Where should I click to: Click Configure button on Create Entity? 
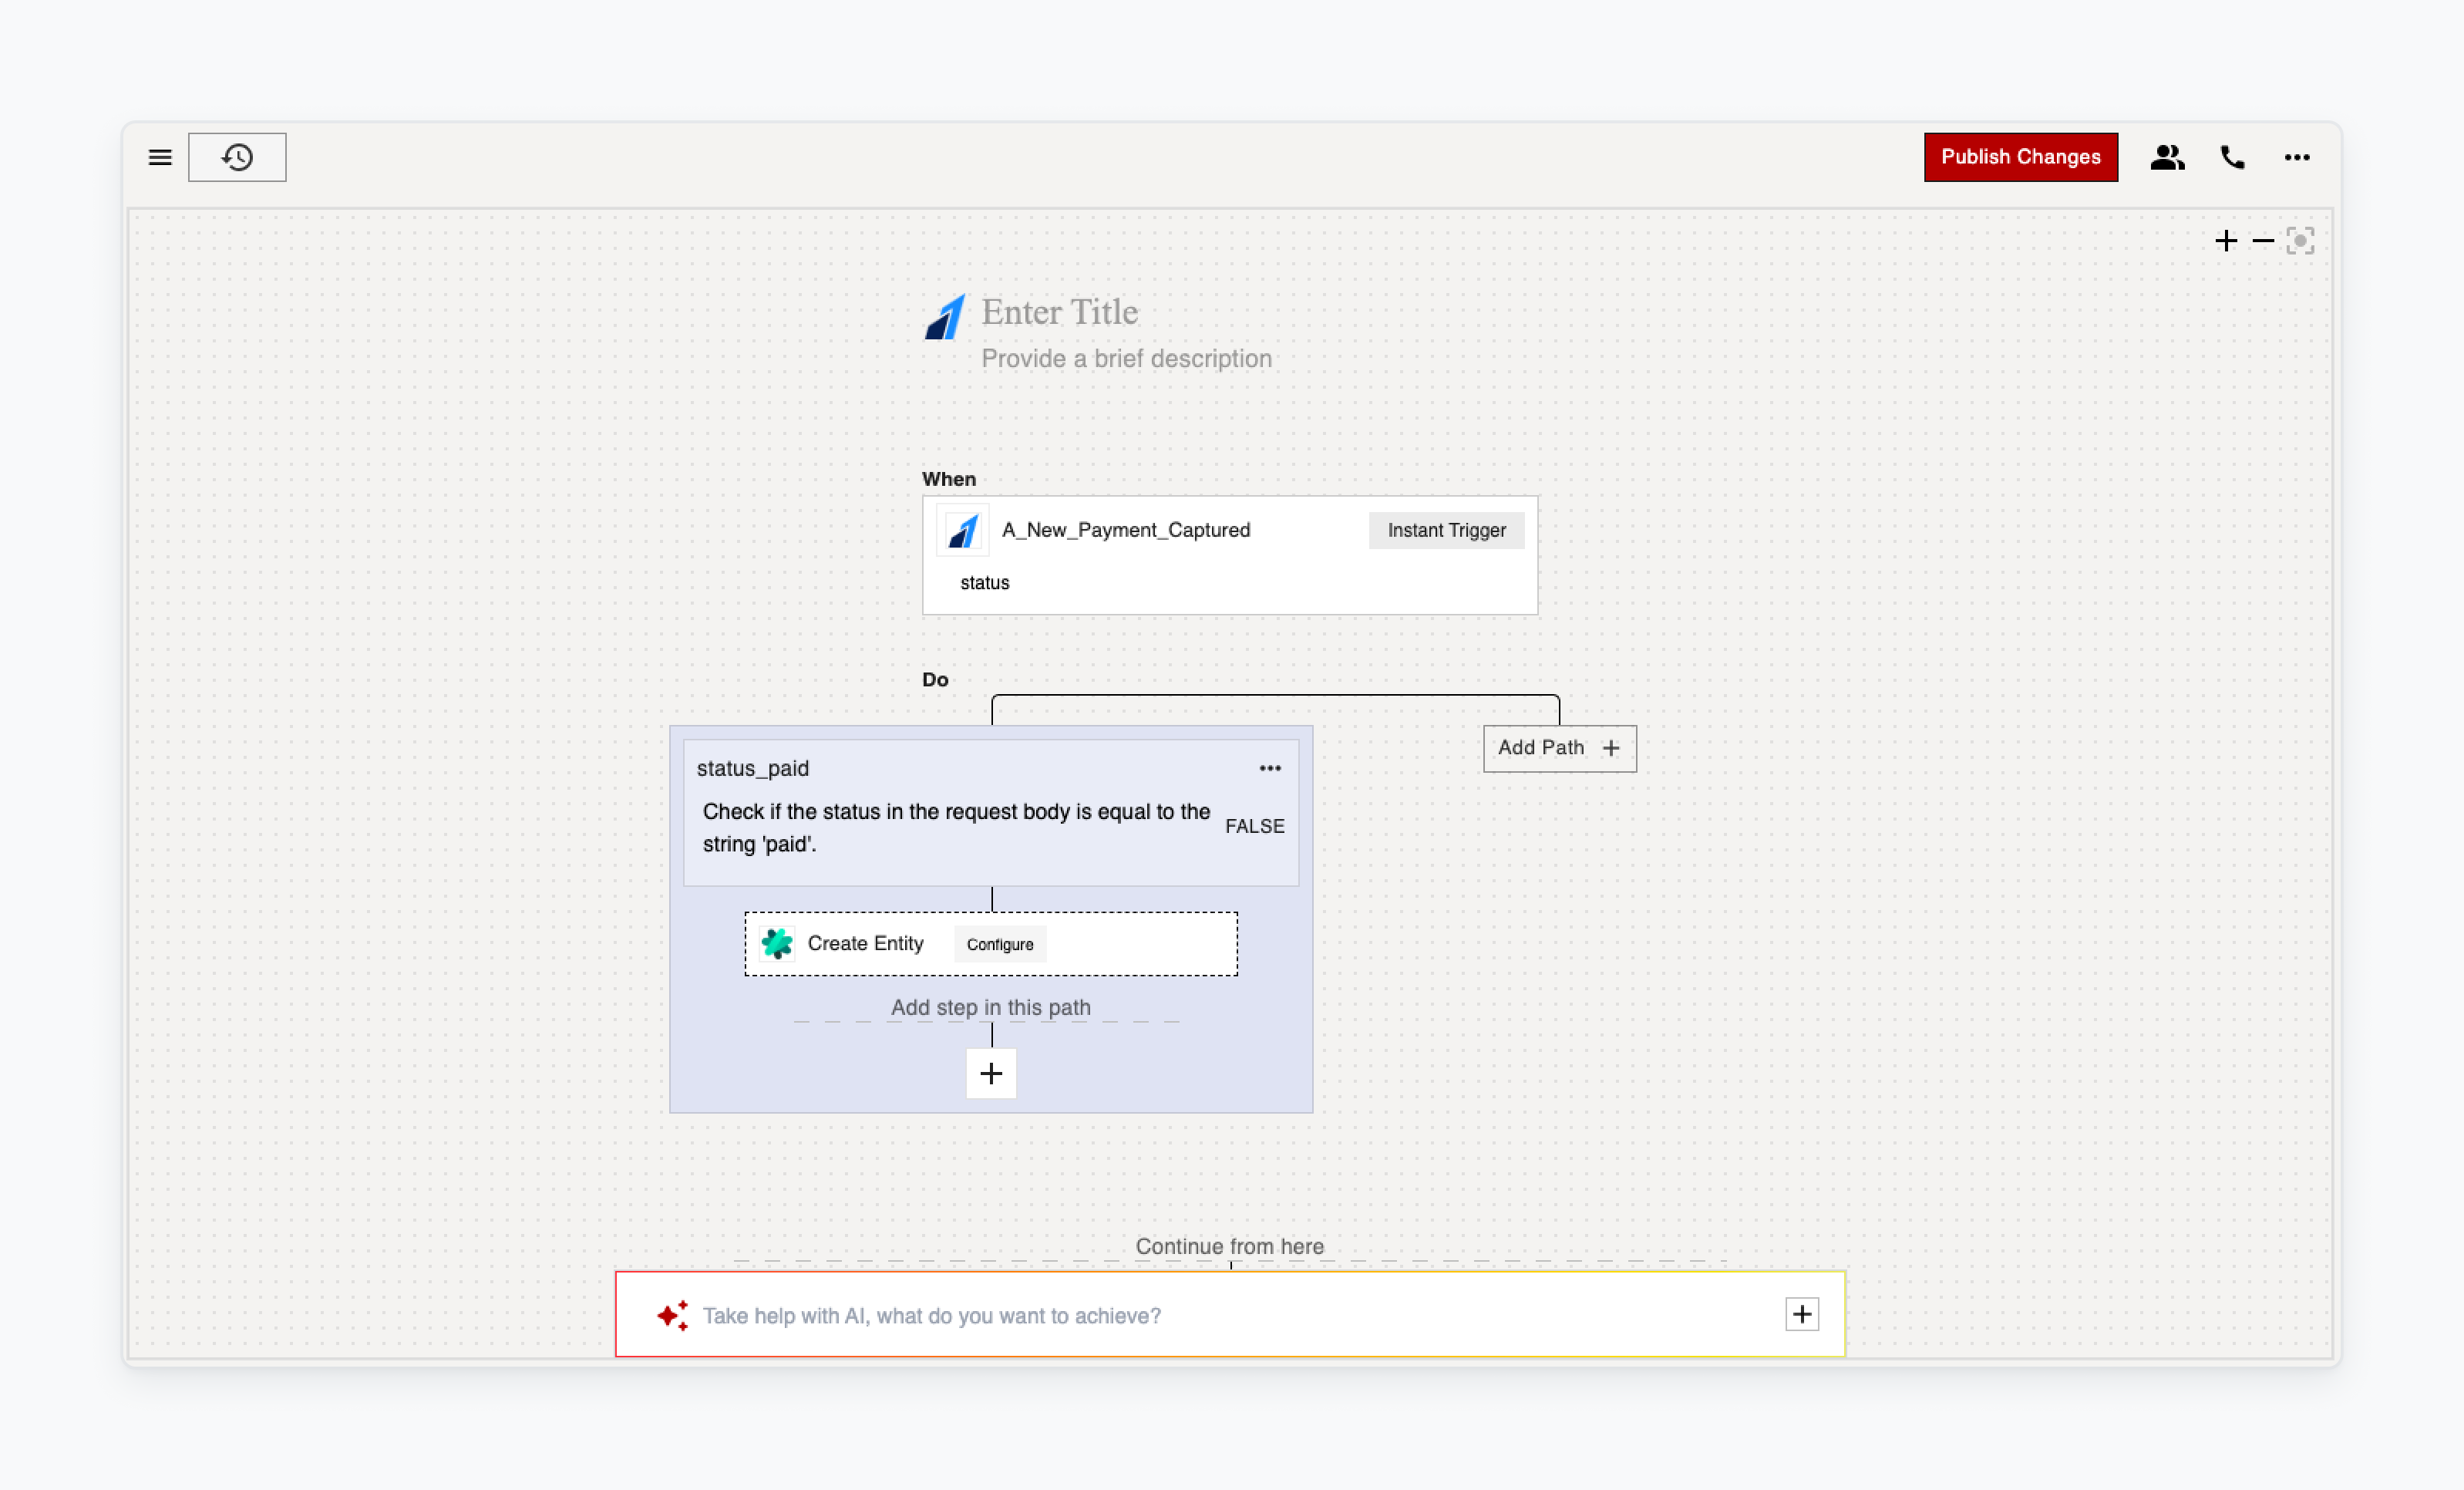pyautogui.click(x=1000, y=944)
